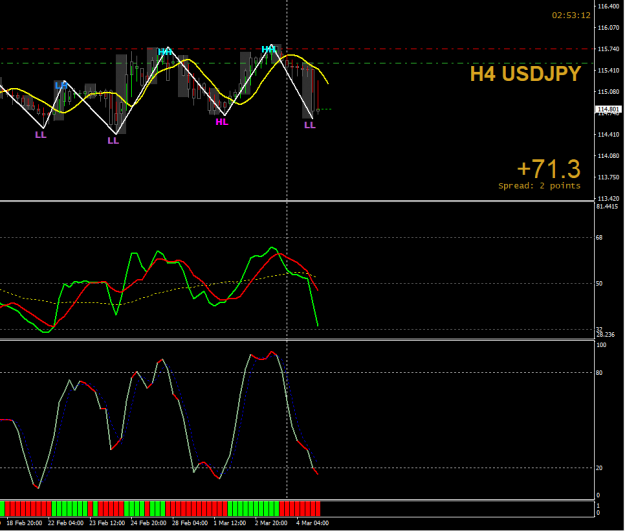This screenshot has height=531, width=625.
Task: Select the magenta HL swing label
Action: click(x=222, y=122)
